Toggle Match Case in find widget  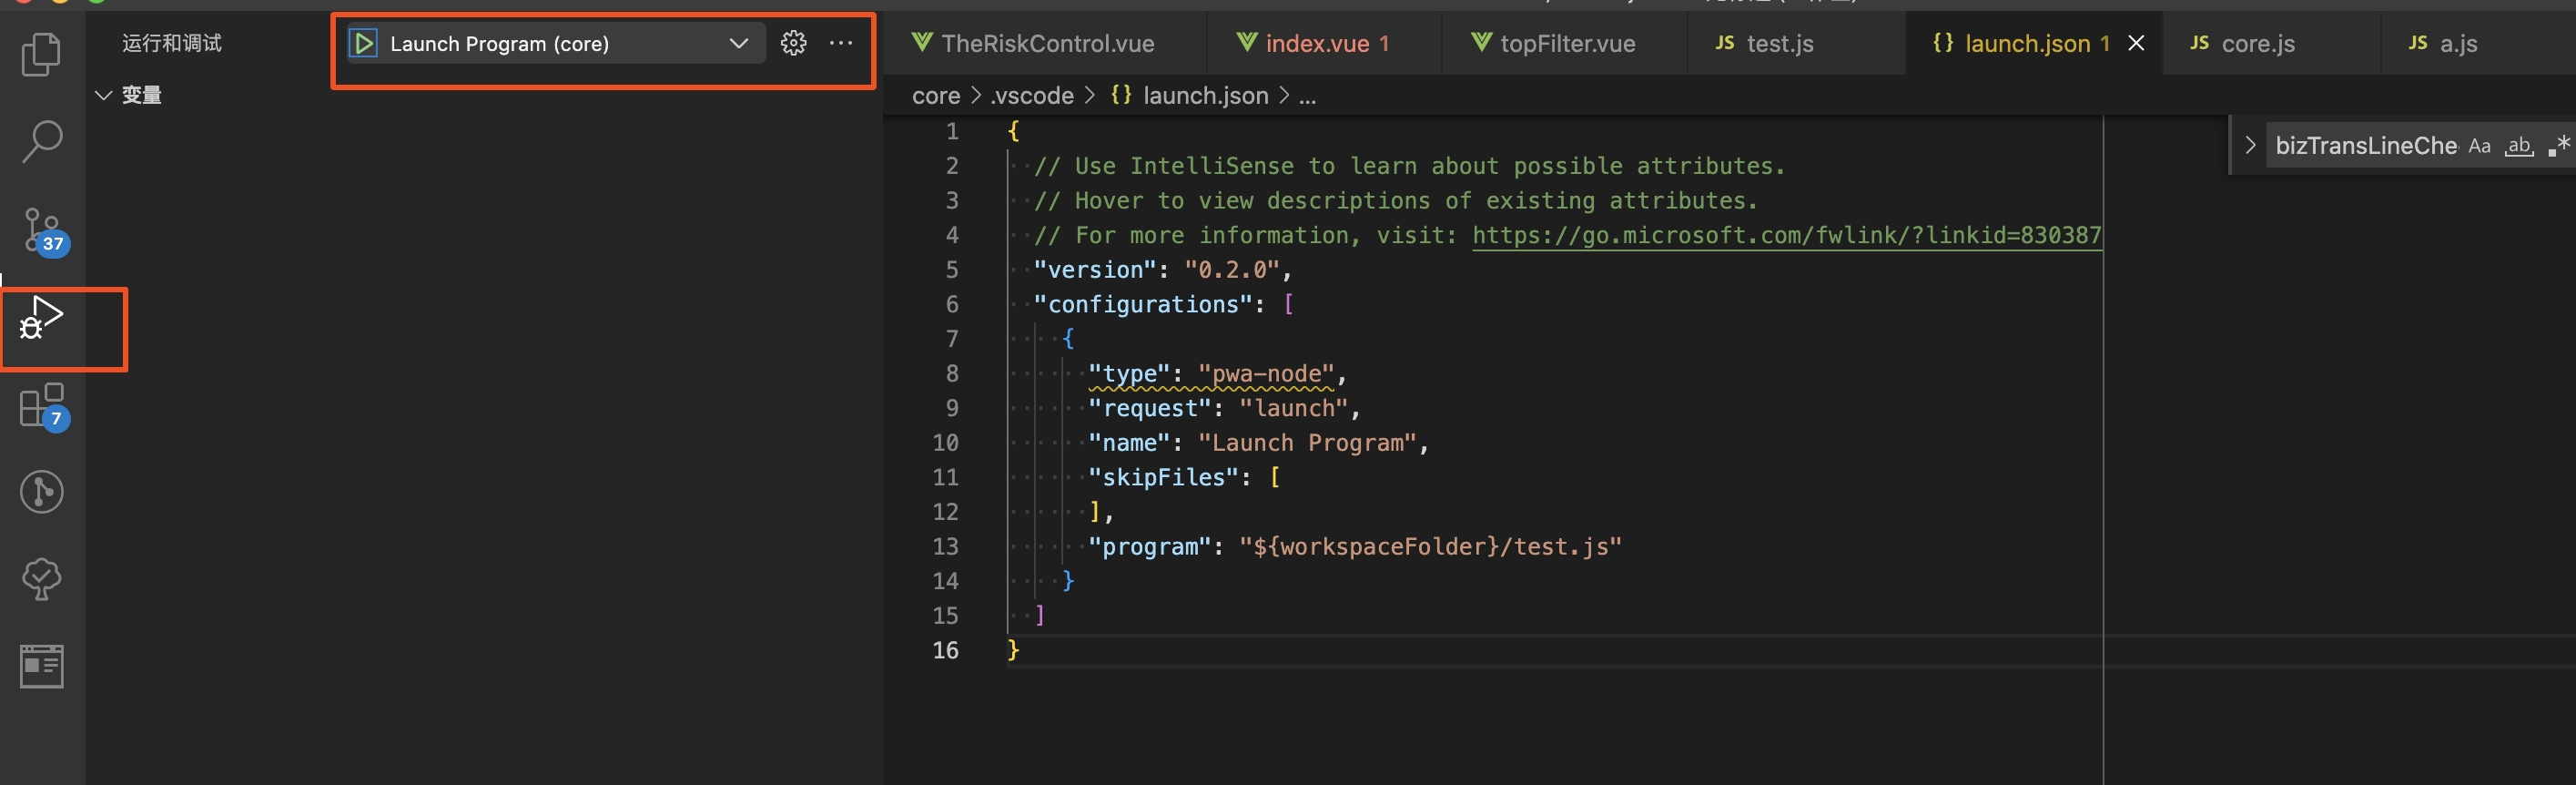click(2479, 146)
